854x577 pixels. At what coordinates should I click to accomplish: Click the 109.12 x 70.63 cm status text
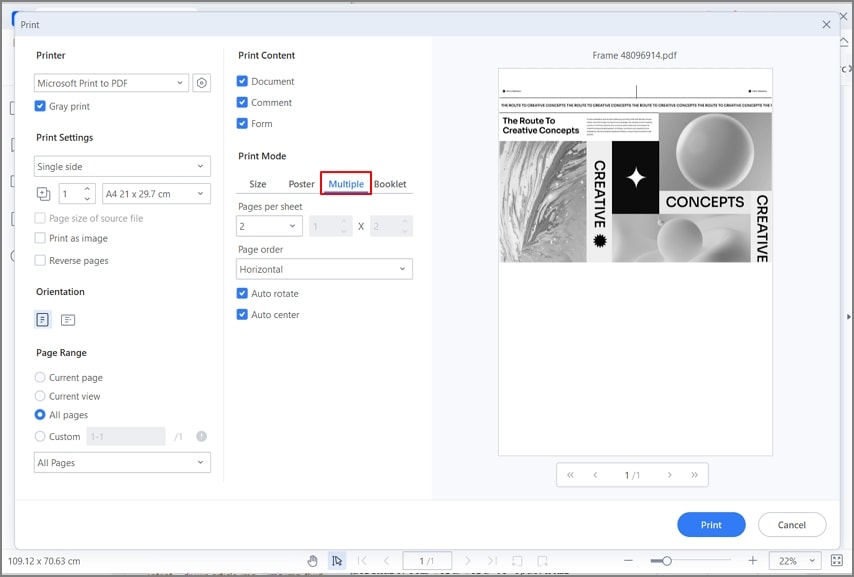[x=44, y=561]
